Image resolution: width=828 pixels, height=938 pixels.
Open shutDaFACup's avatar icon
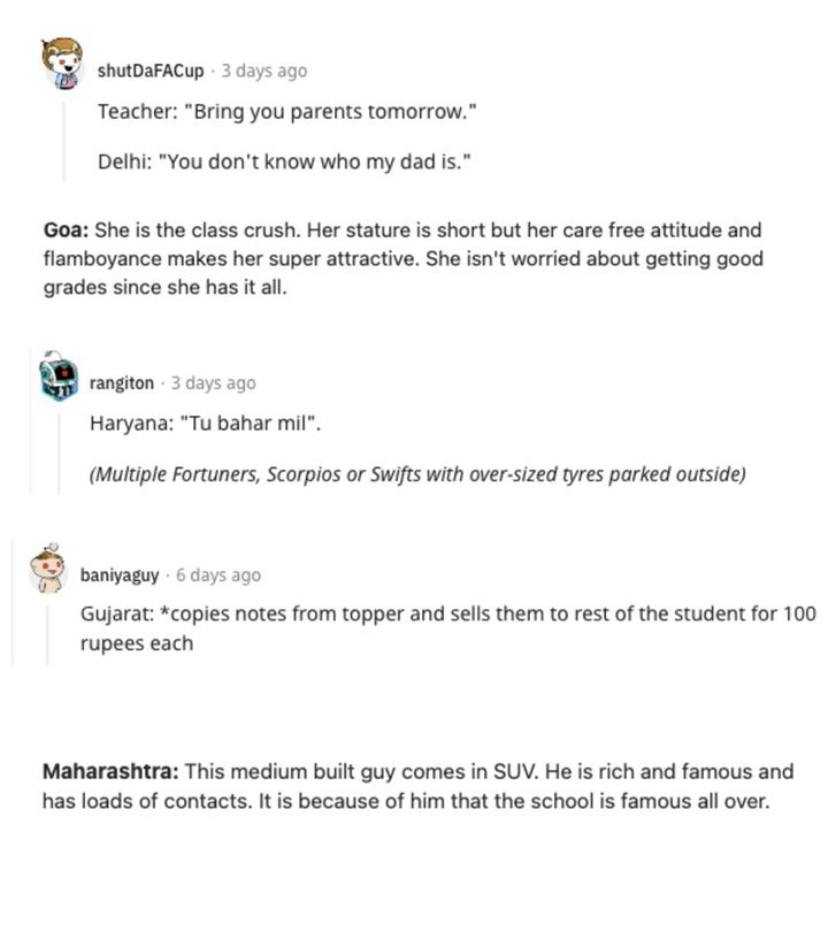62,63
